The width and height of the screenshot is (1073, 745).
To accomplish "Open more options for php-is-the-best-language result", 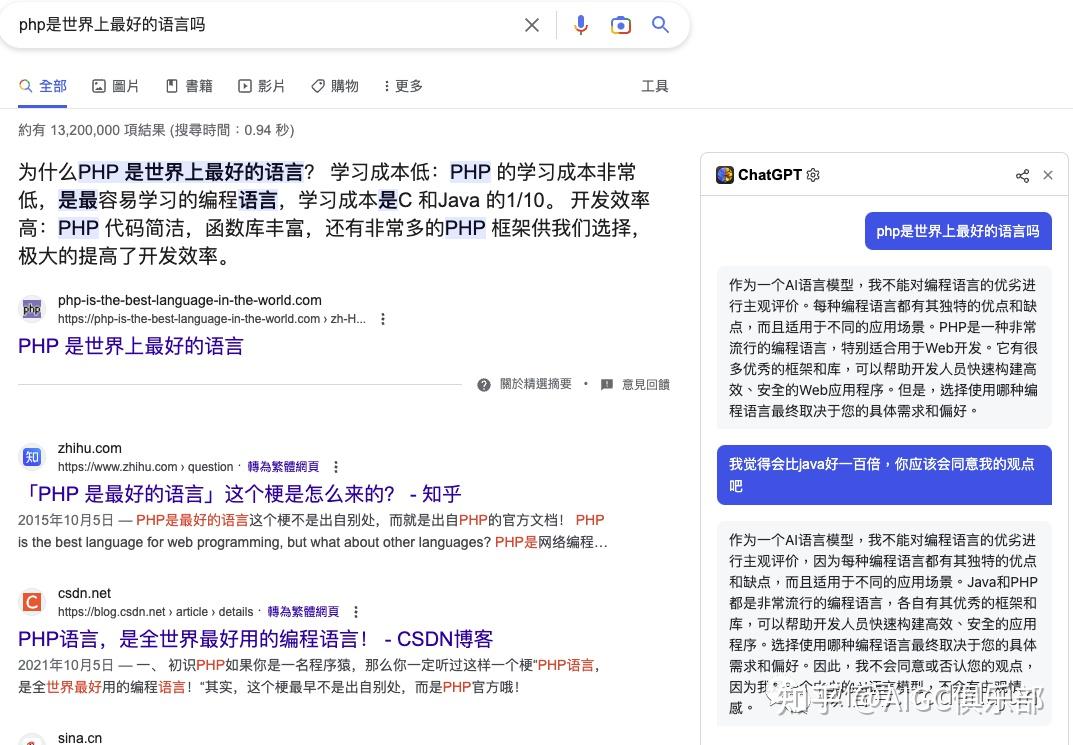I will click(x=383, y=319).
